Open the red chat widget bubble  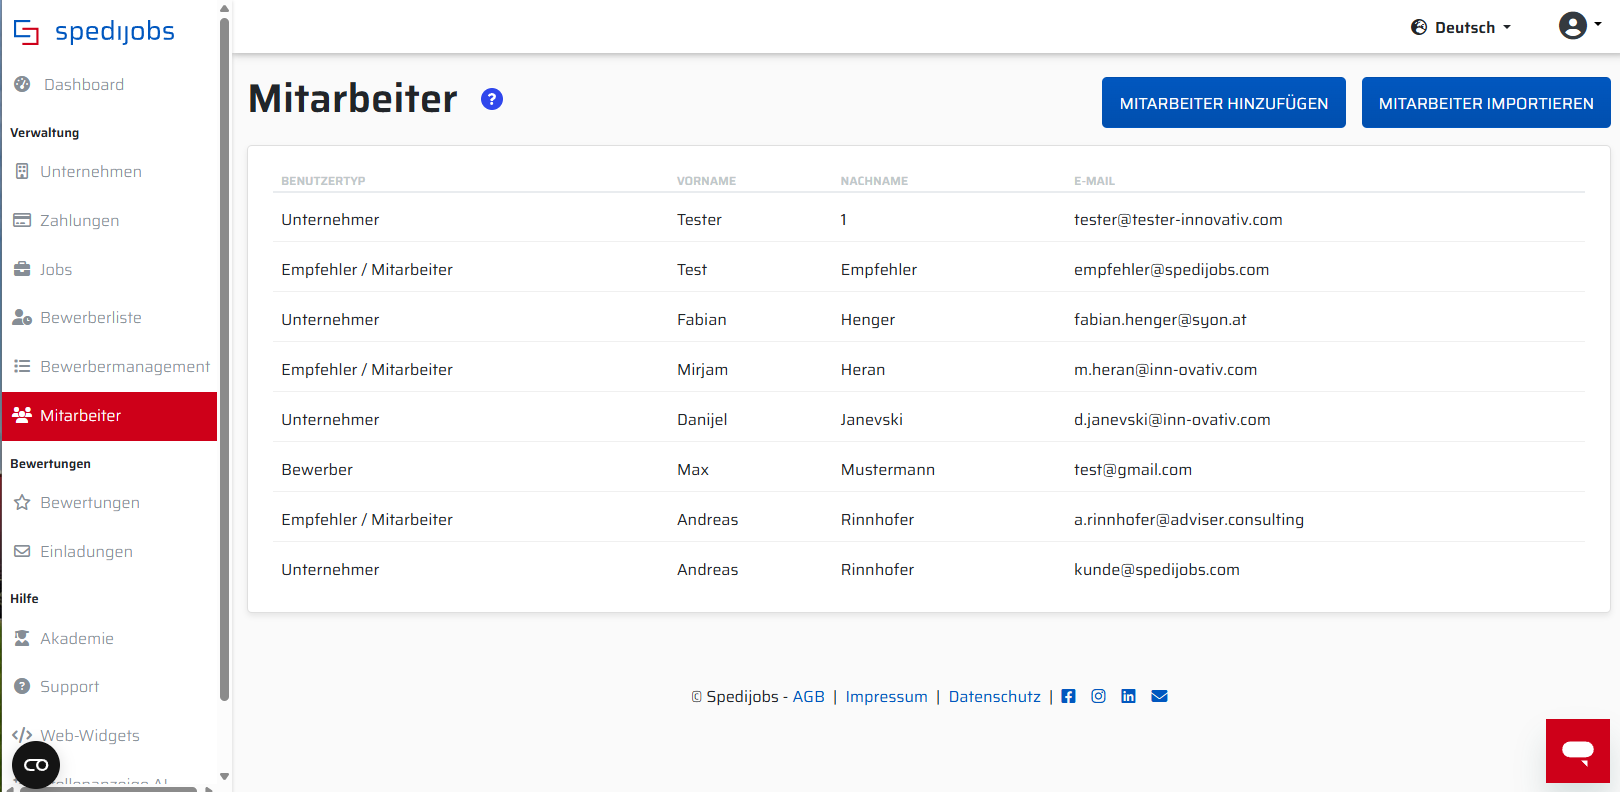click(1577, 750)
